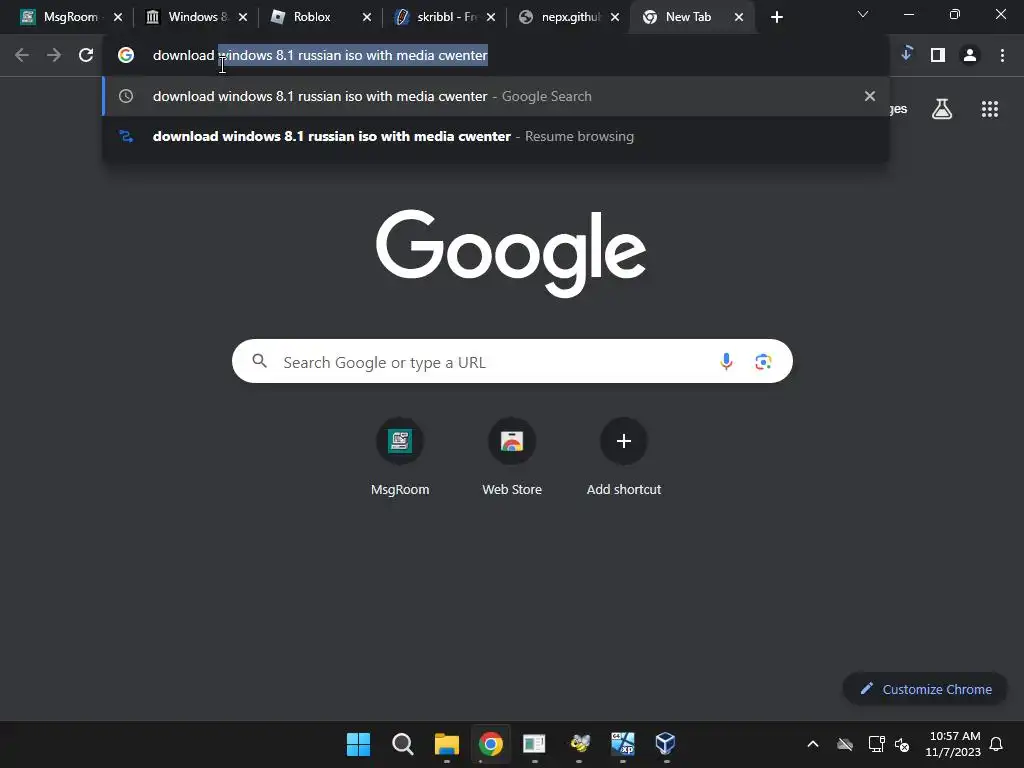Open taskbar Search
The image size is (1024, 768).
coord(402,744)
